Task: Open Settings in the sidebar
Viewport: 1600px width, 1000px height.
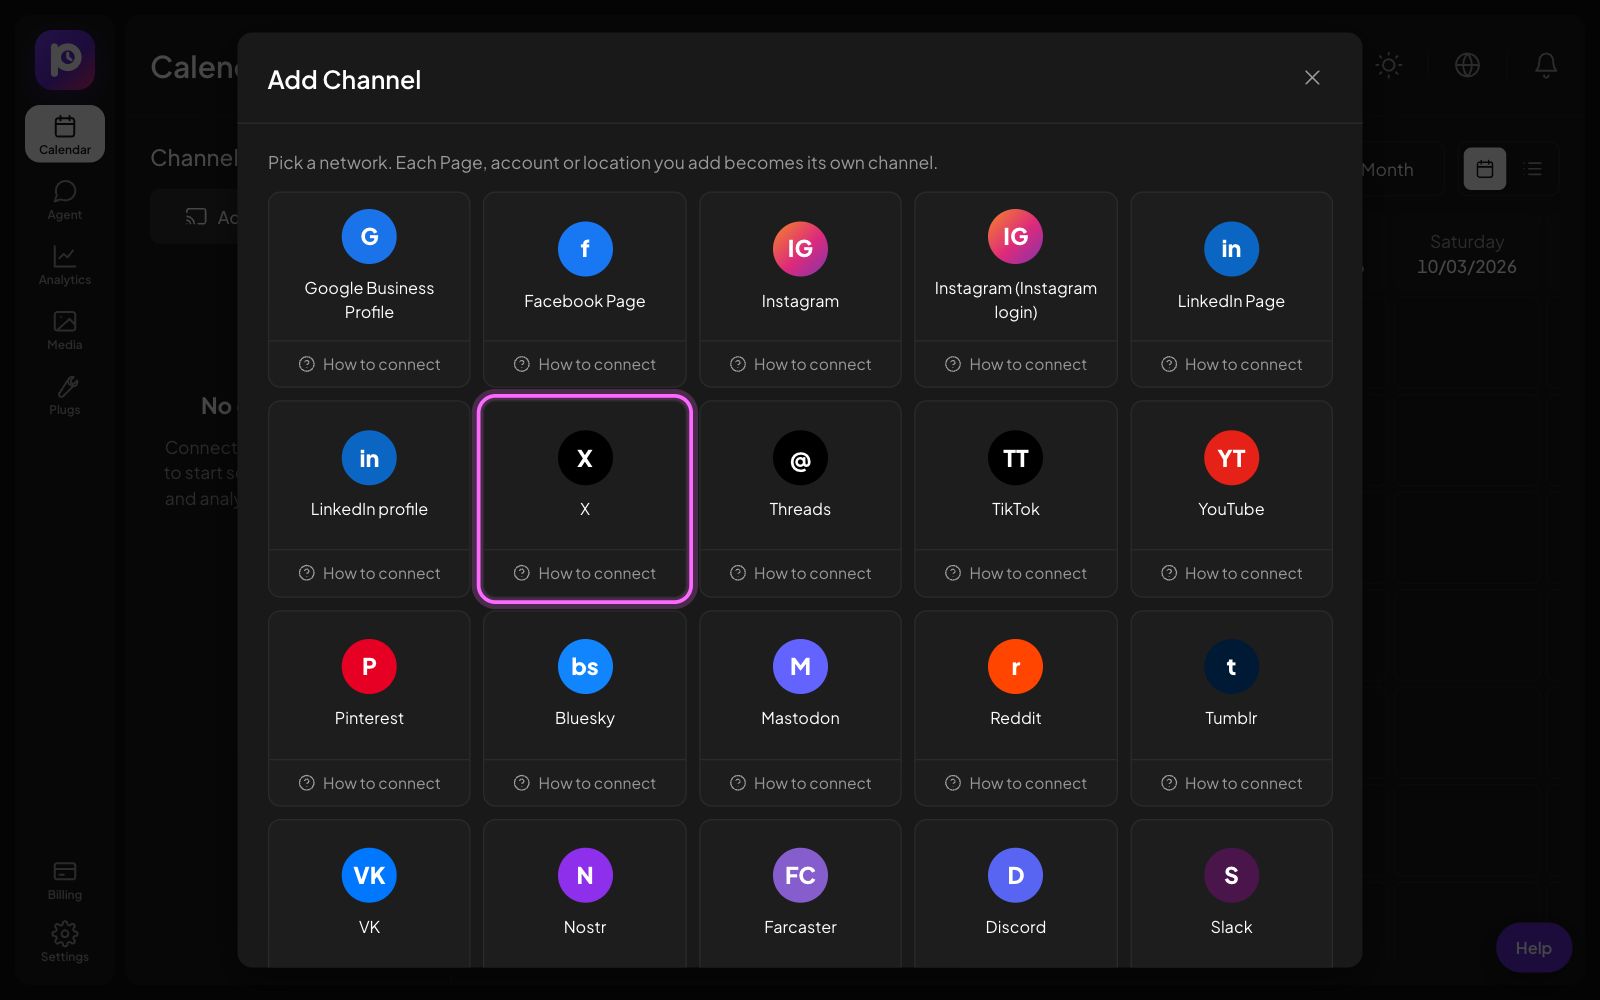Action: point(65,942)
